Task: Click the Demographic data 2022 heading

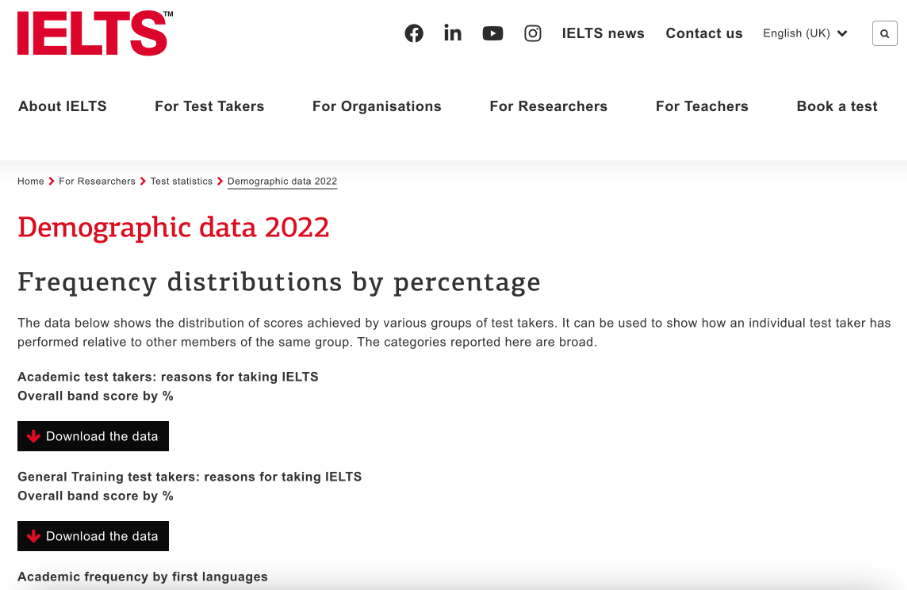Action: [174, 227]
